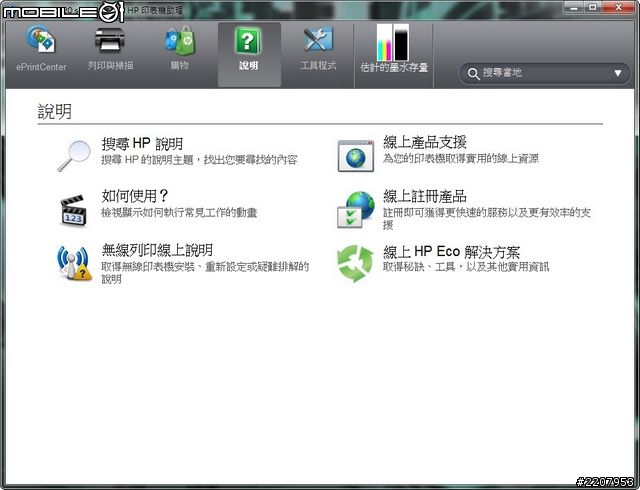Select the 說明 question mark icon
640x490 pixels.
coord(248,41)
